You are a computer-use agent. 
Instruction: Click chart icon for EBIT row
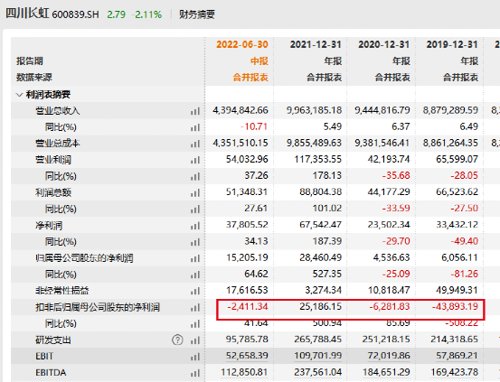(x=195, y=357)
